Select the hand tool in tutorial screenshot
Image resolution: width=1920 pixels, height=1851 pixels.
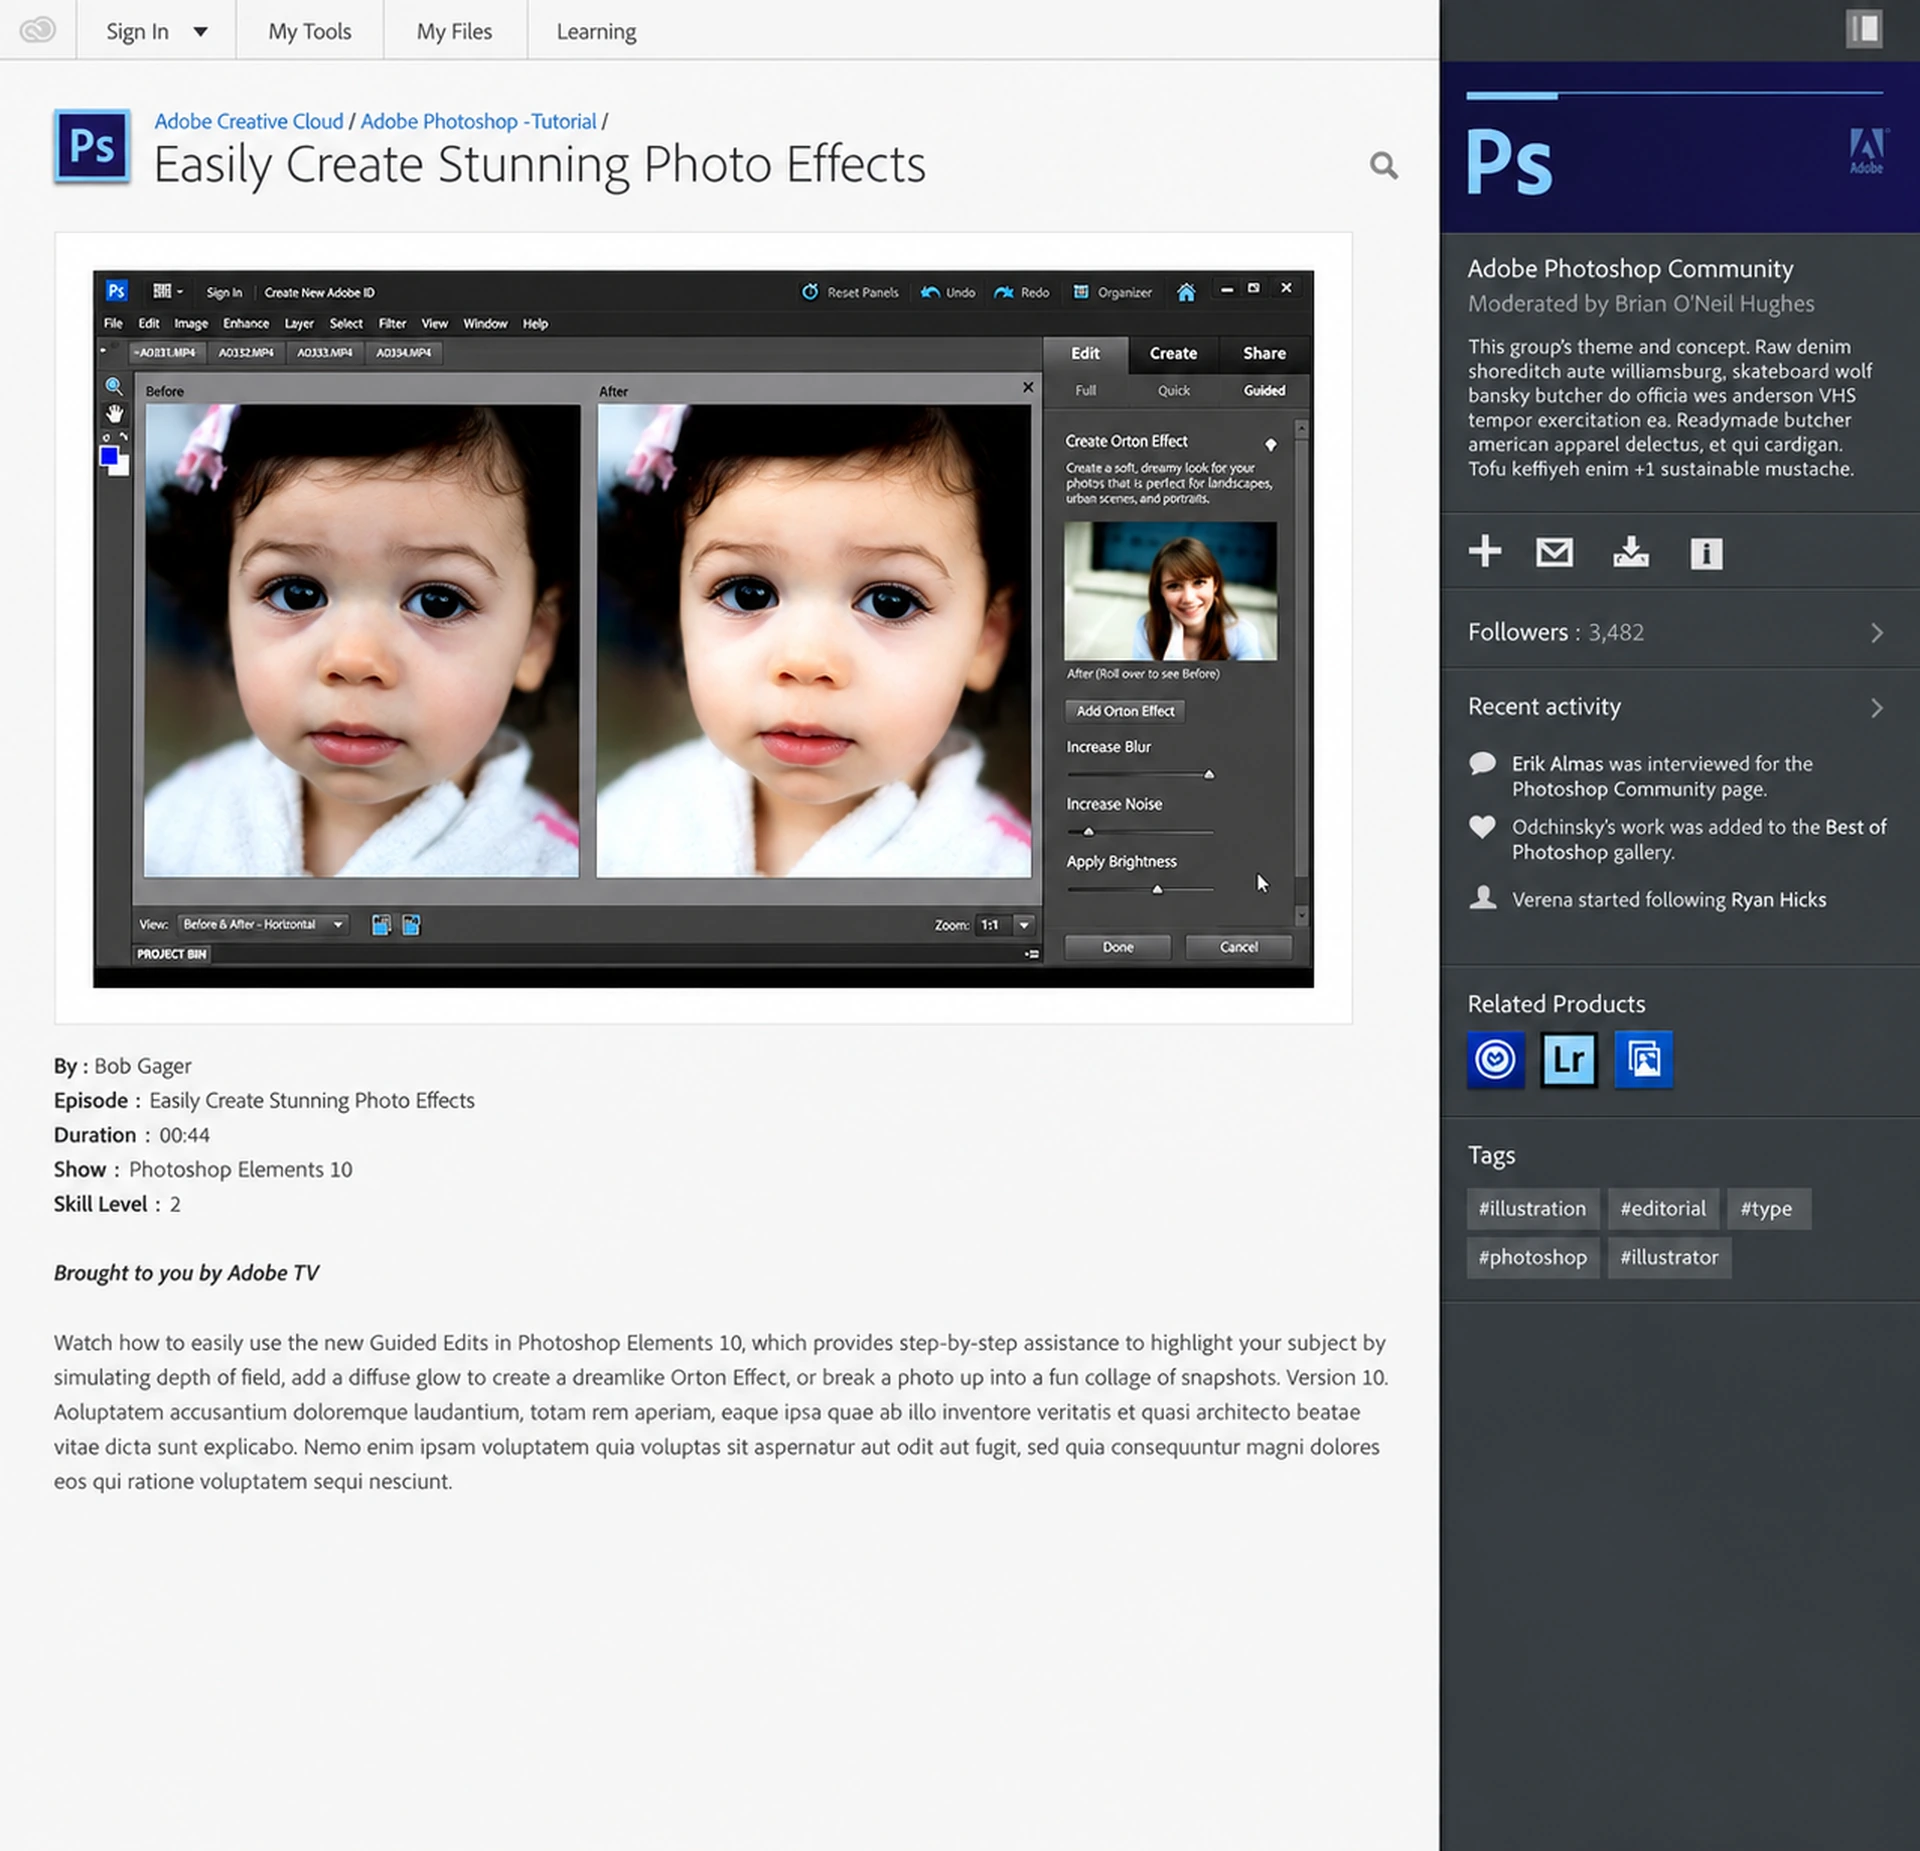(x=114, y=413)
